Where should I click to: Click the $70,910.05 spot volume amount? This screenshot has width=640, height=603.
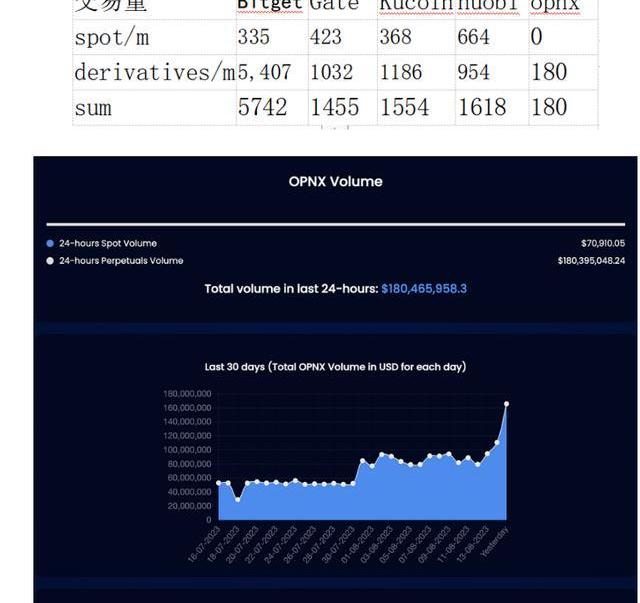tap(602, 243)
